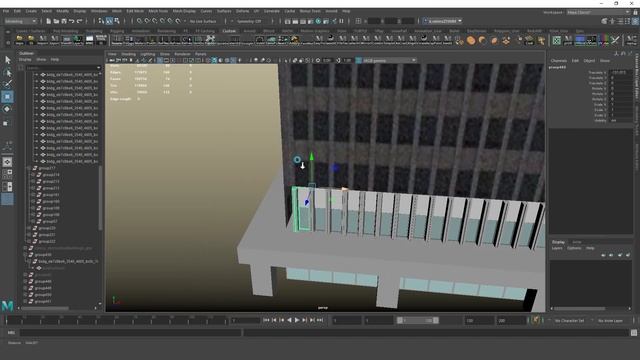This screenshot has height=360, width=640.
Task: Expand group217 in the Outliner
Action: point(29,168)
